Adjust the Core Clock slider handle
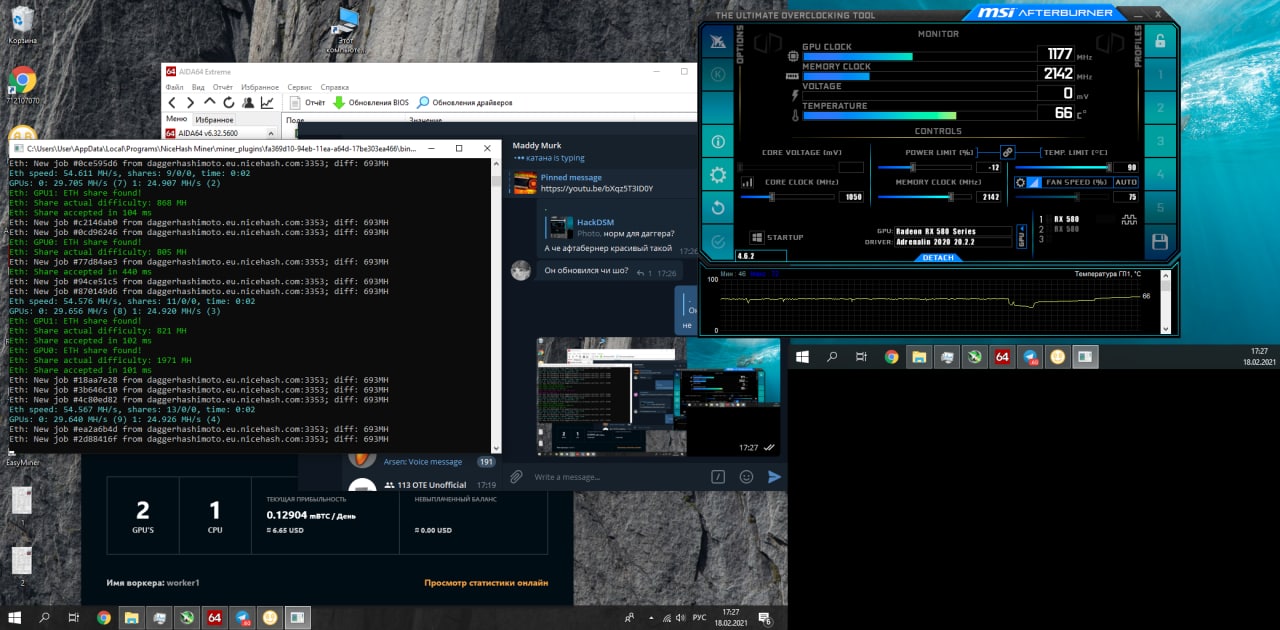Image resolution: width=1280 pixels, height=630 pixels. [x=772, y=197]
